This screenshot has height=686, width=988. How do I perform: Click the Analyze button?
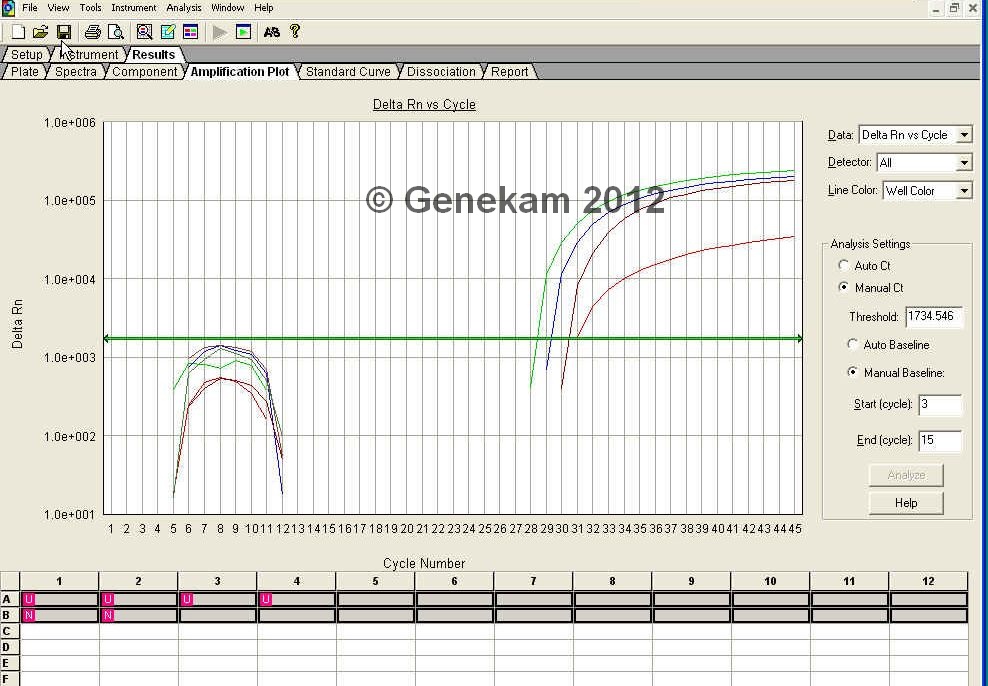pyautogui.click(x=905, y=475)
